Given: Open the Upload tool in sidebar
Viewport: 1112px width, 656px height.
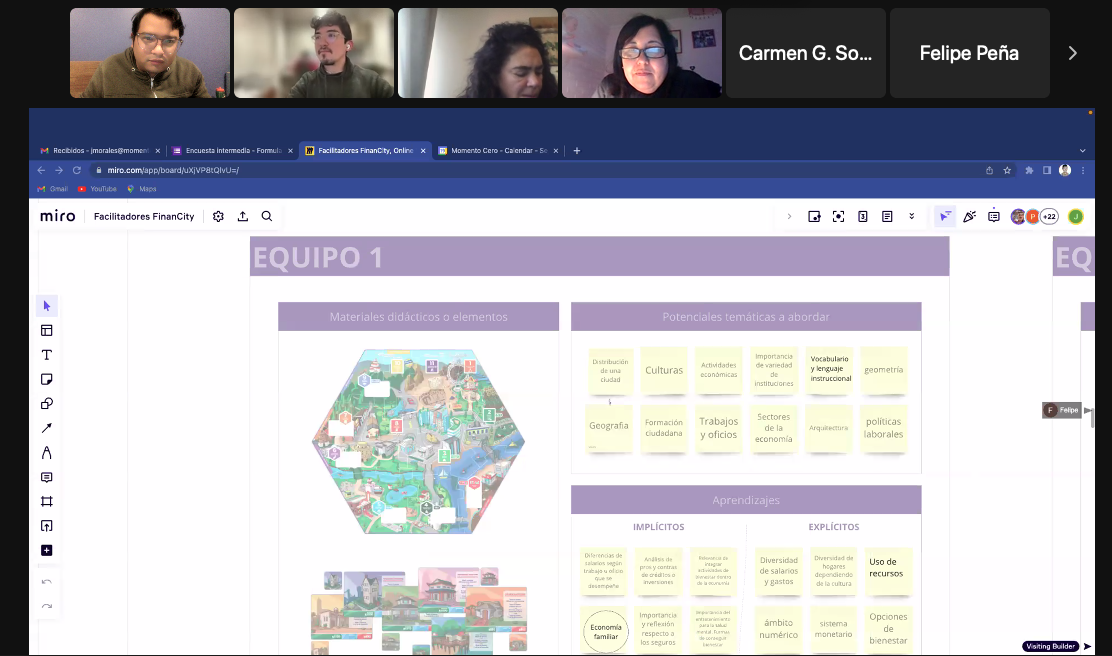Looking at the screenshot, I should tap(47, 526).
